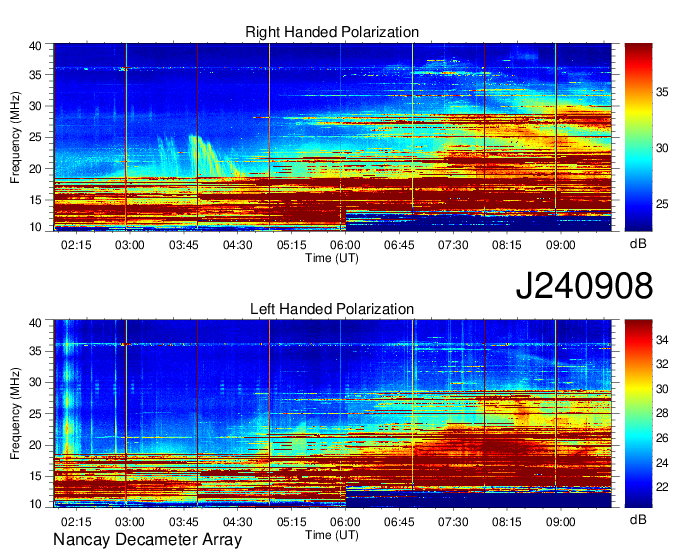Click the "09:00" time tick of bottom plot

click(x=561, y=521)
